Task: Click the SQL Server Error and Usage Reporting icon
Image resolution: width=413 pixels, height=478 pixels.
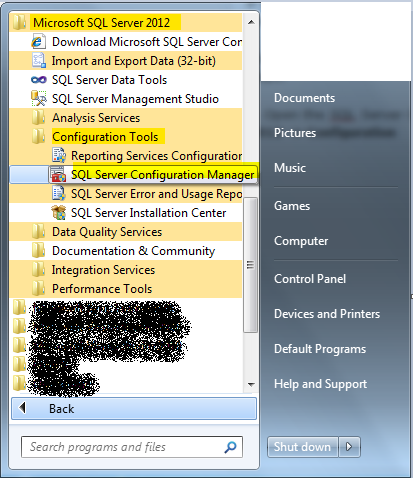Action: (59, 194)
